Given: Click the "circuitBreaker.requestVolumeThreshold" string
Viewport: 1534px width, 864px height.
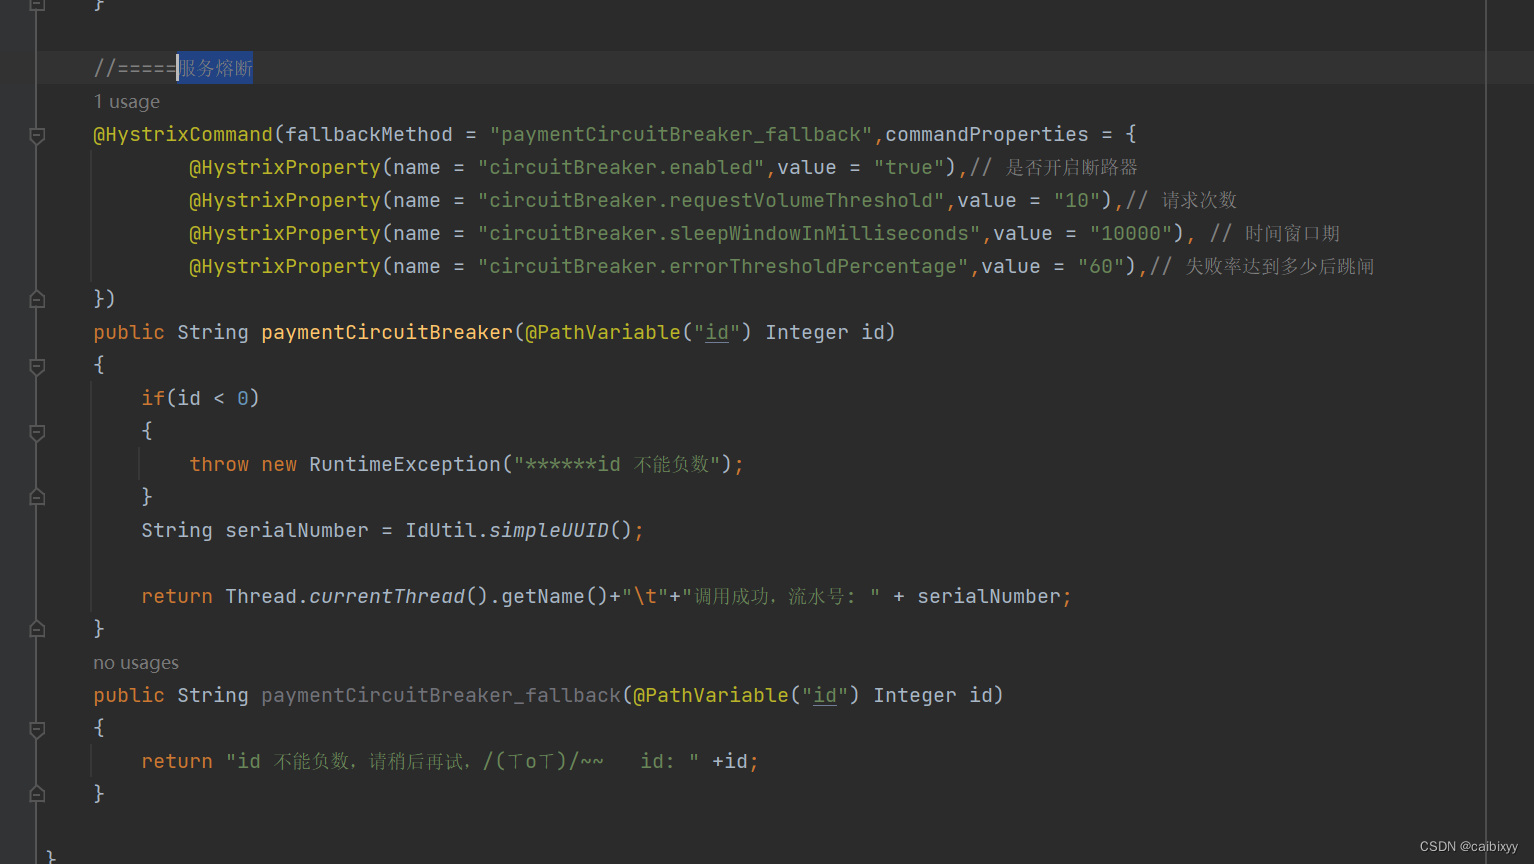Looking at the screenshot, I should pos(711,200).
